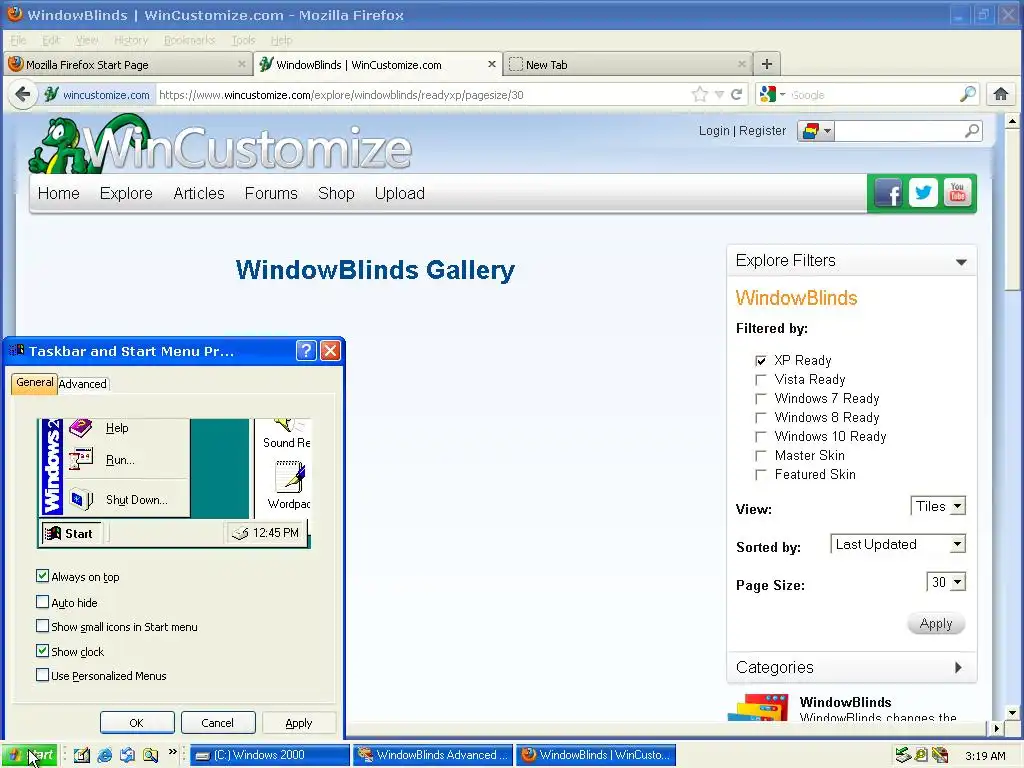Open the Sorted by Last Updated dropdown
Screen dimensions: 1024x768
click(x=897, y=544)
